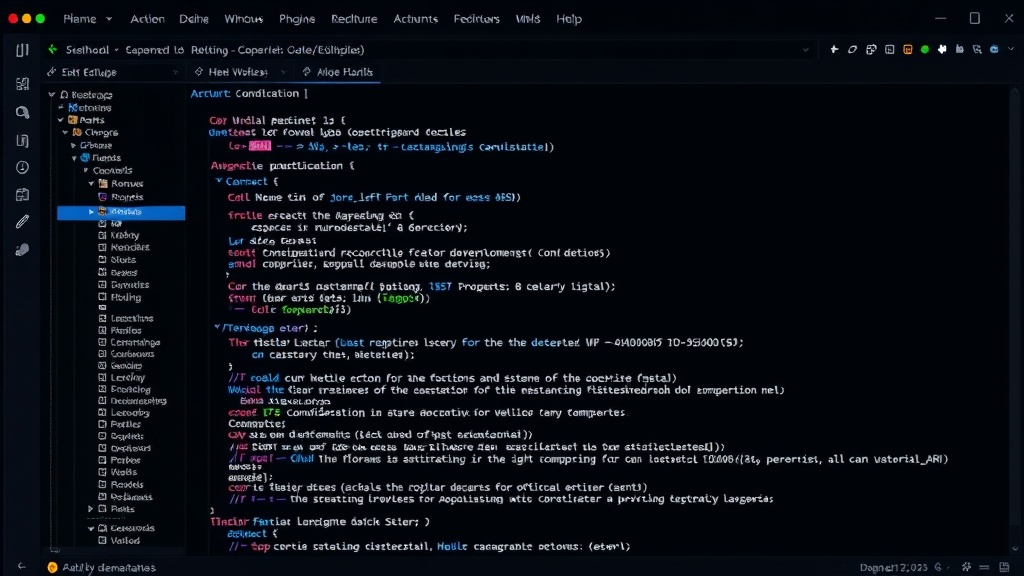Collapse the Fiends tree node
The image size is (1024, 576).
click(x=74, y=158)
